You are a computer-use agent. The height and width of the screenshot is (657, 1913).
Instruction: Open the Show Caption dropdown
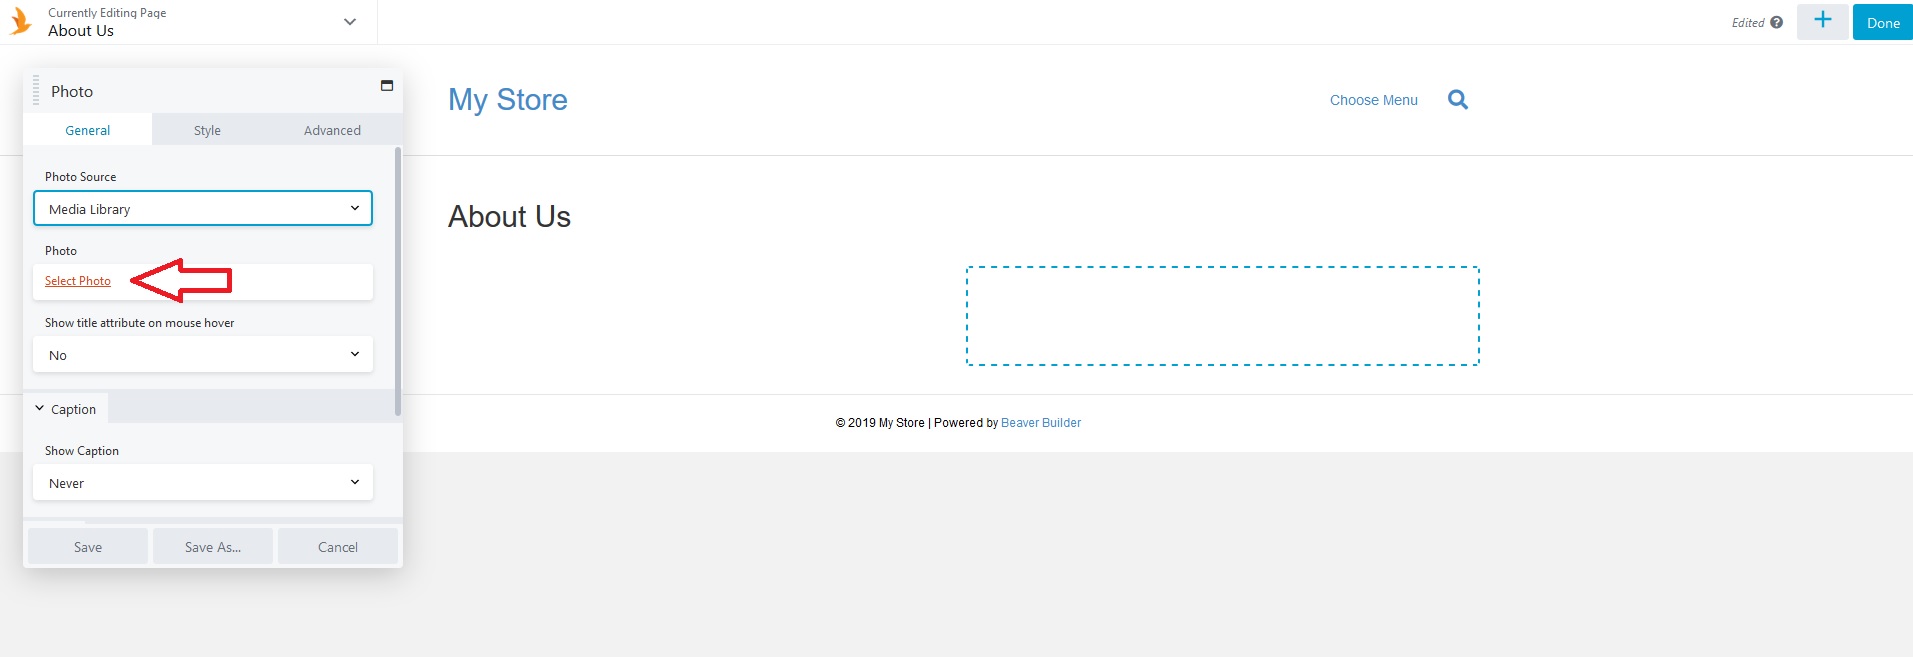(203, 482)
